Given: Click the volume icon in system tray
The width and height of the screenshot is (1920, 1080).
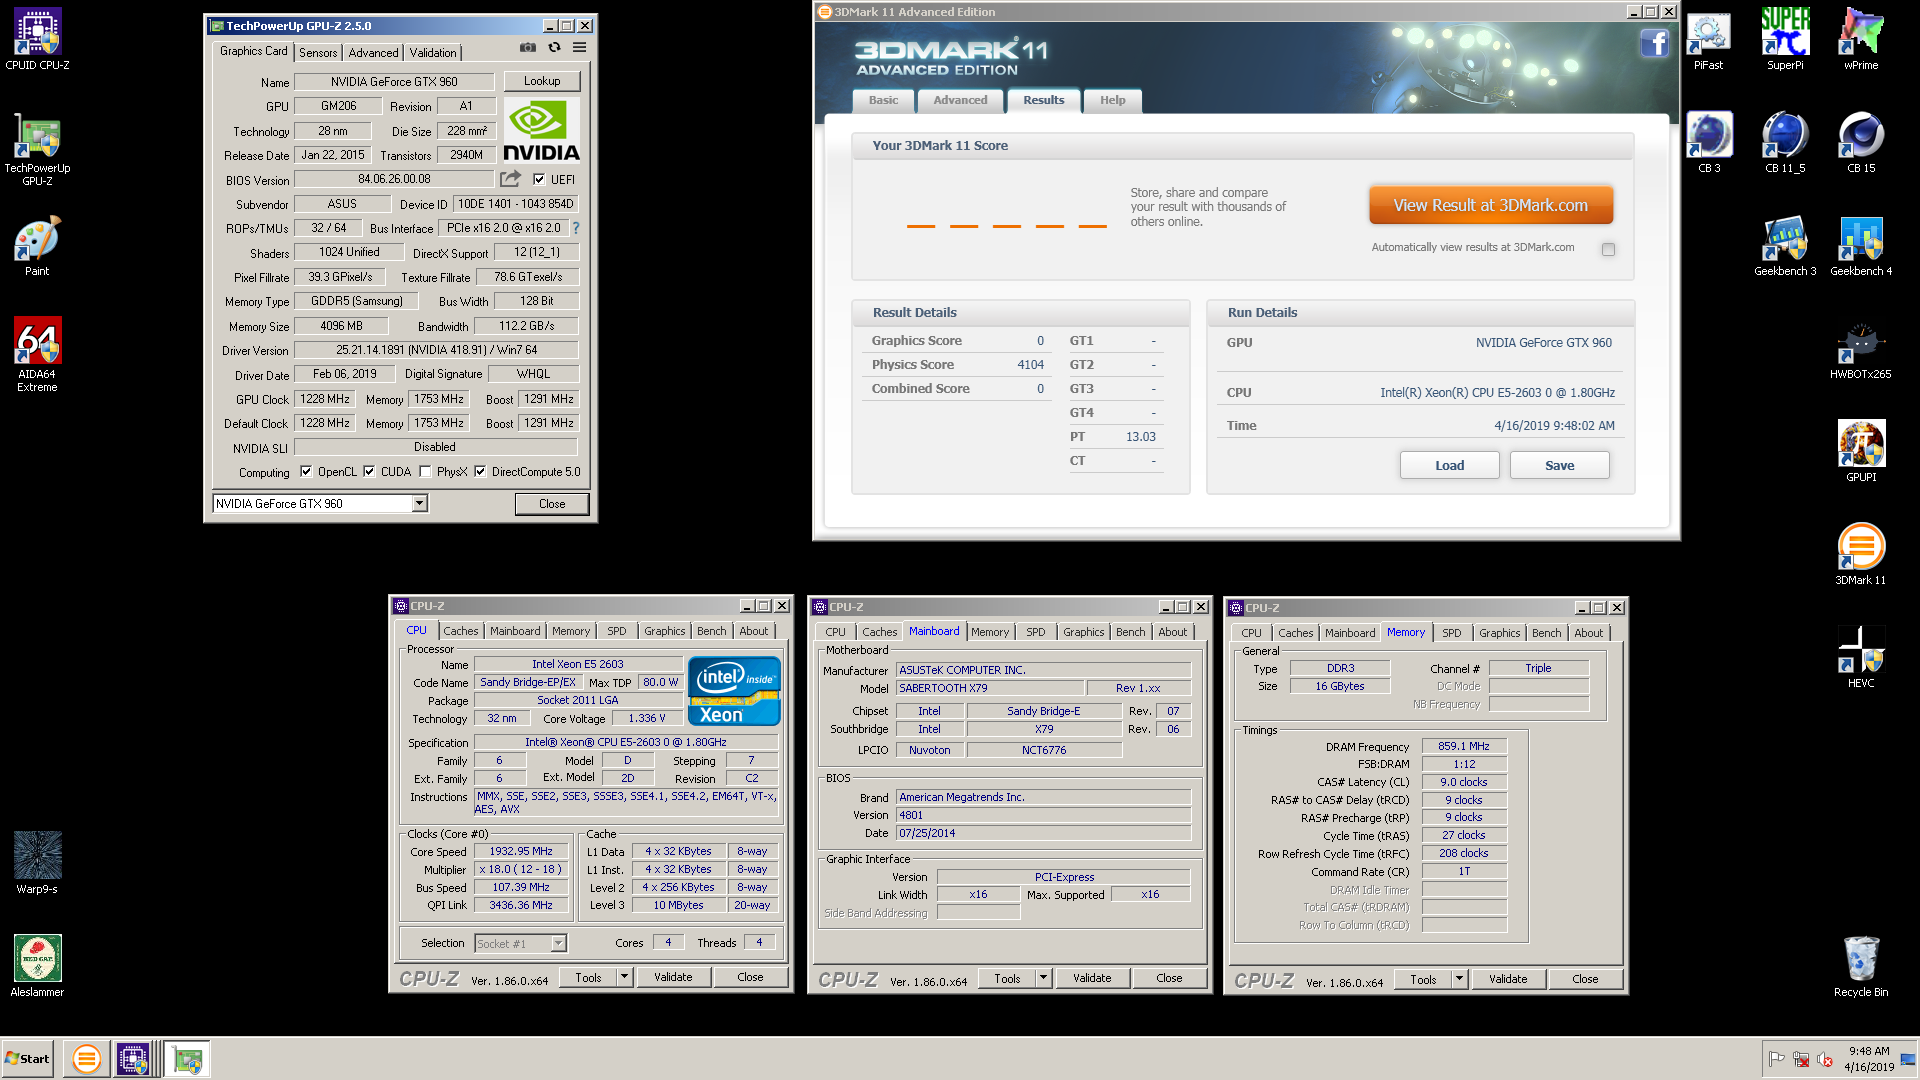Looking at the screenshot, I should [x=1825, y=1059].
